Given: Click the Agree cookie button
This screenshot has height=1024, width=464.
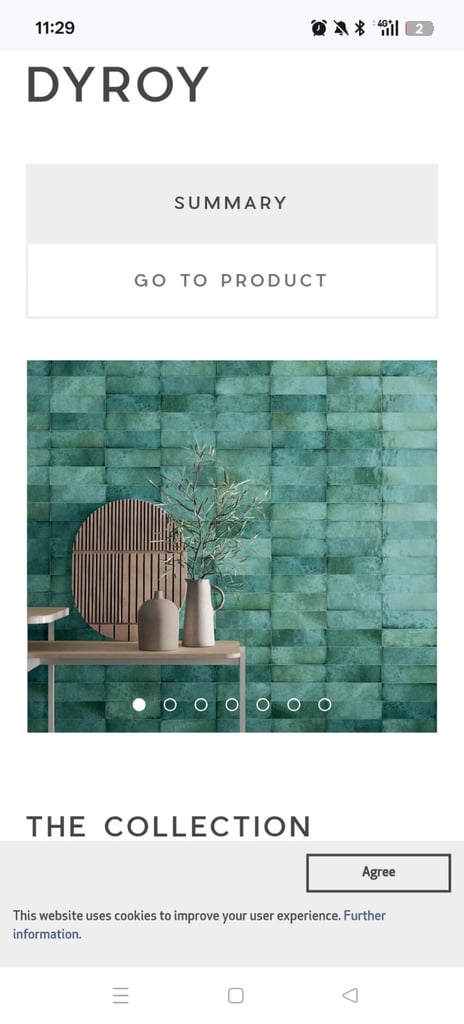Looking at the screenshot, I should [x=378, y=872].
